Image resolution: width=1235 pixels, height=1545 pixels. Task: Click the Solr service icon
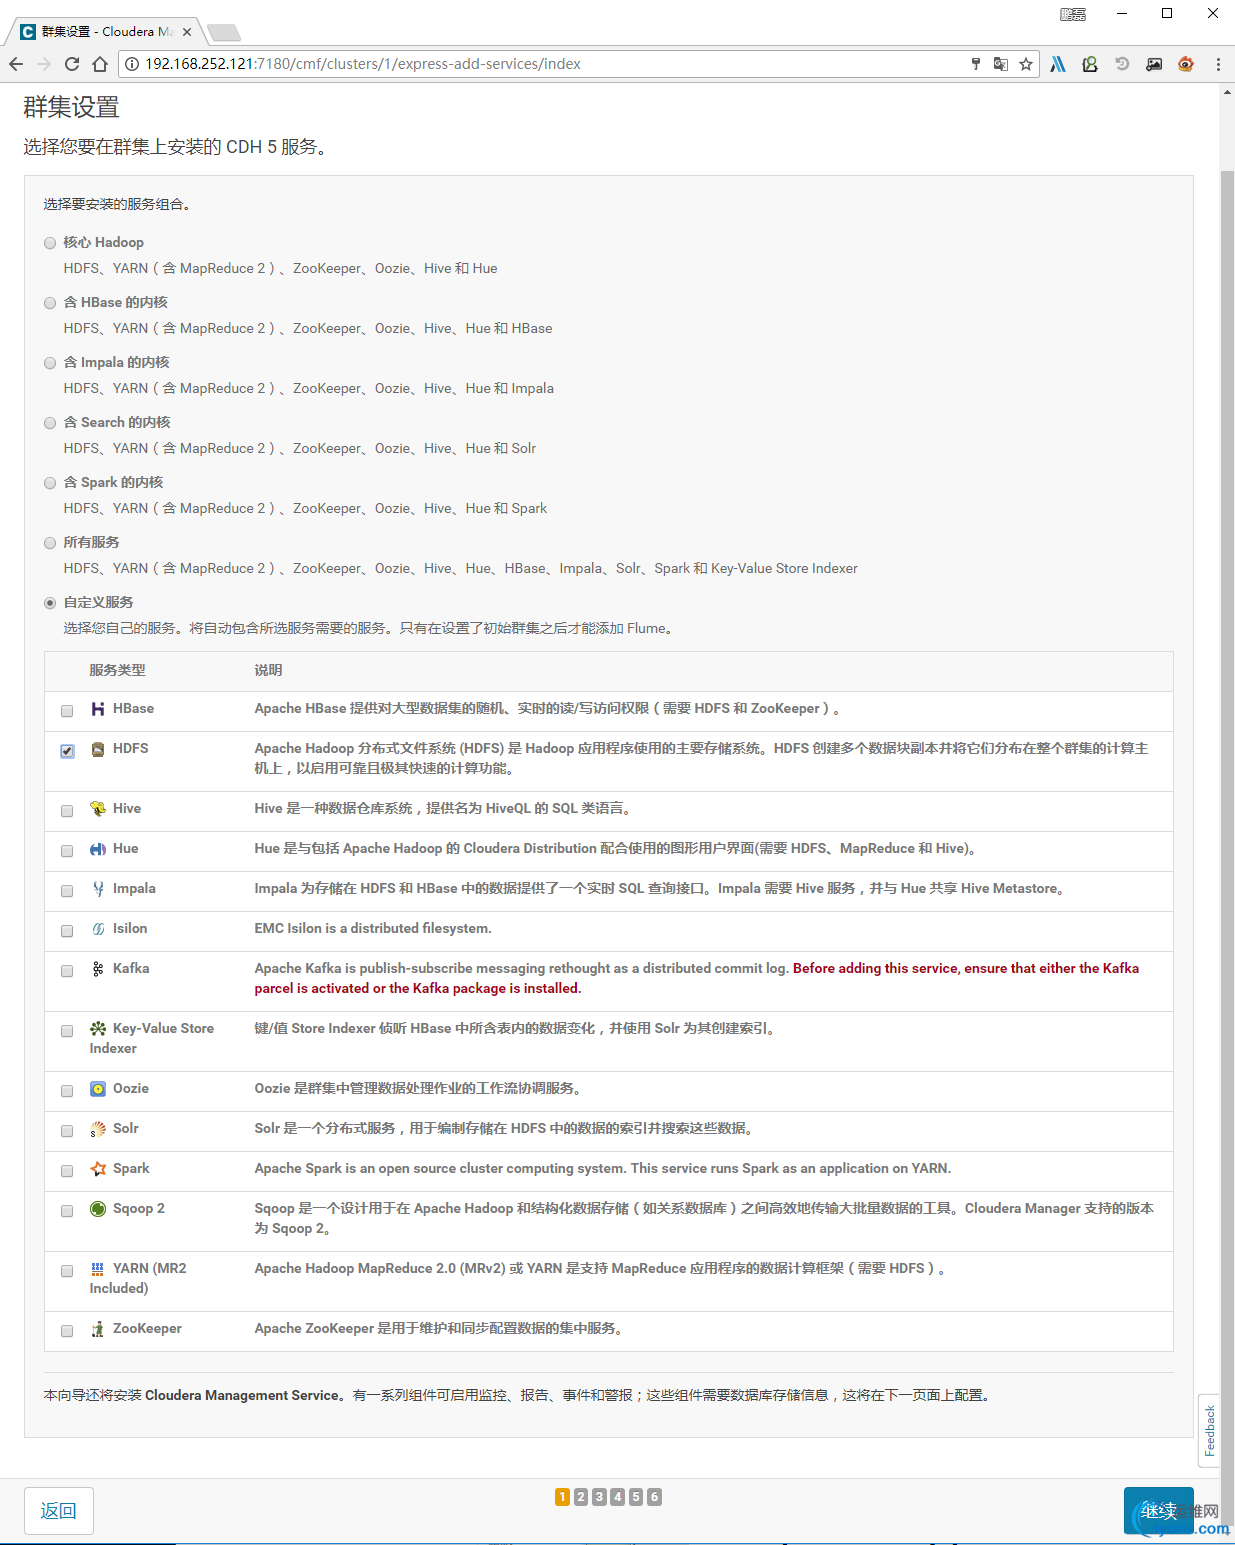98,1129
